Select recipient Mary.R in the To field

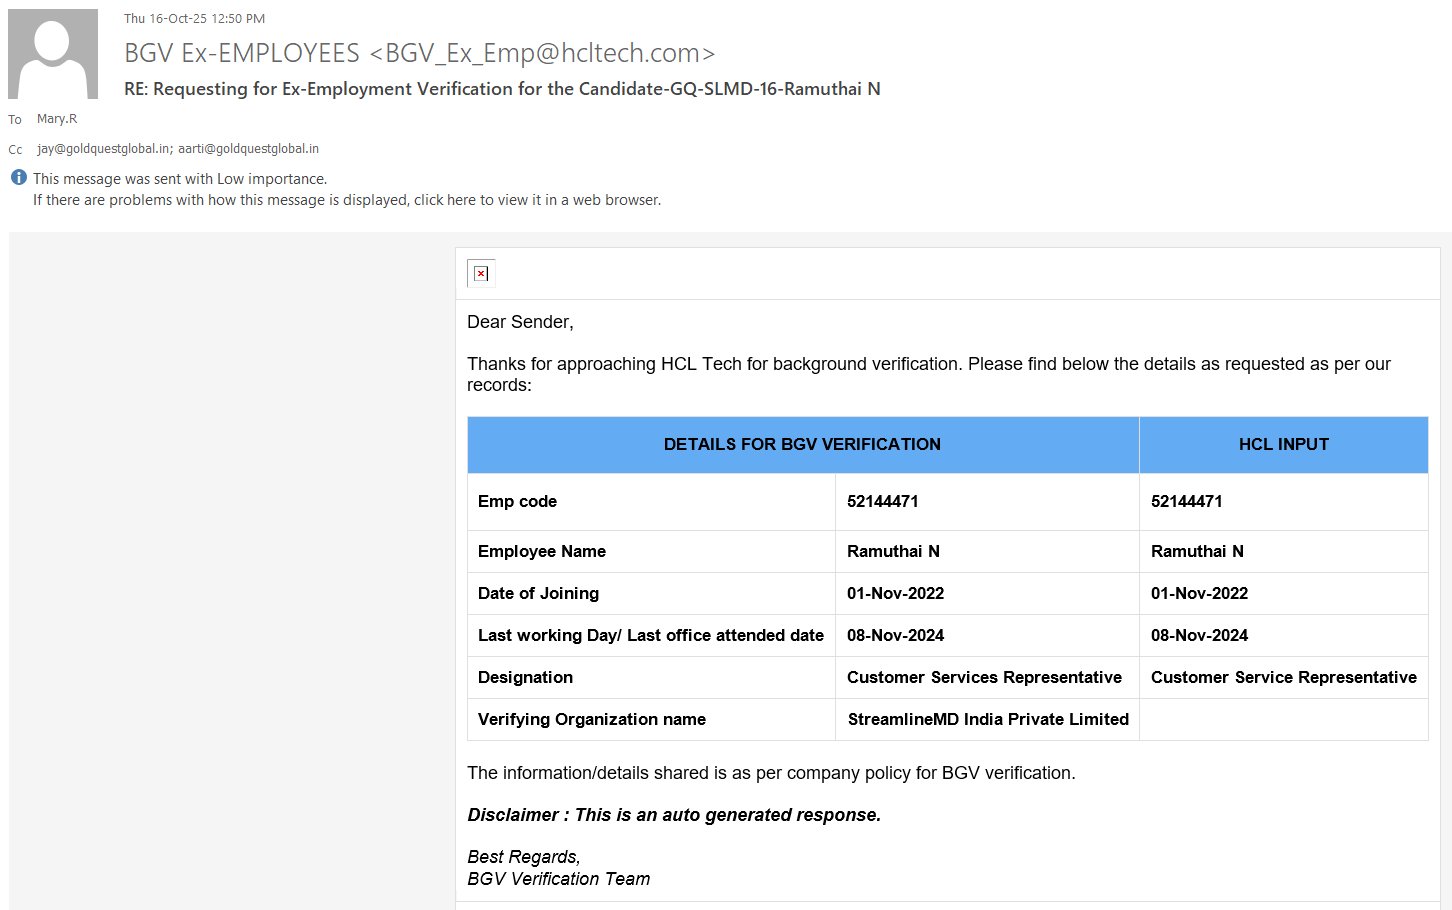[x=57, y=119]
